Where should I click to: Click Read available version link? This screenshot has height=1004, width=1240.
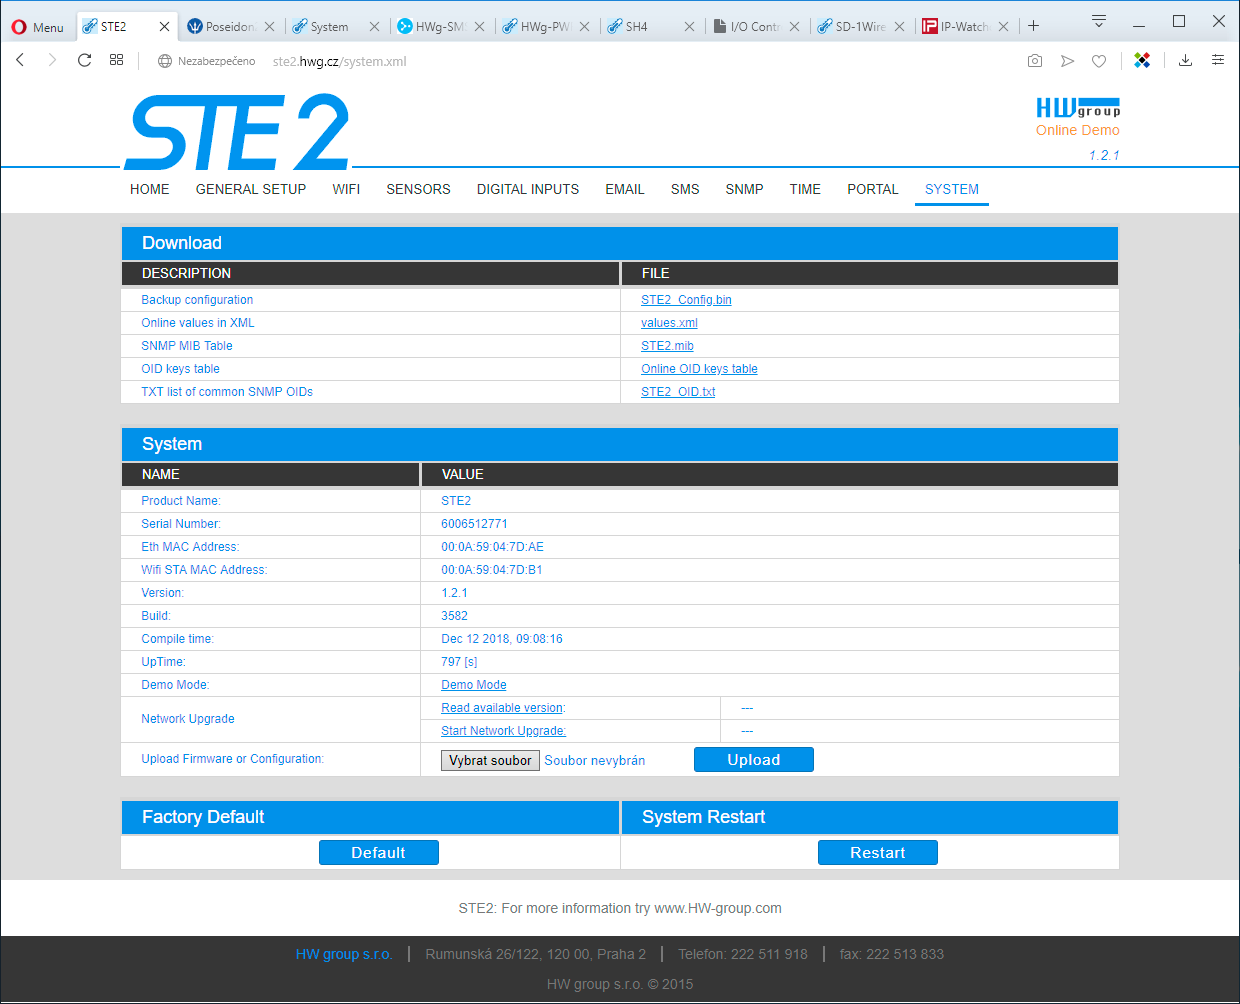[x=502, y=708]
